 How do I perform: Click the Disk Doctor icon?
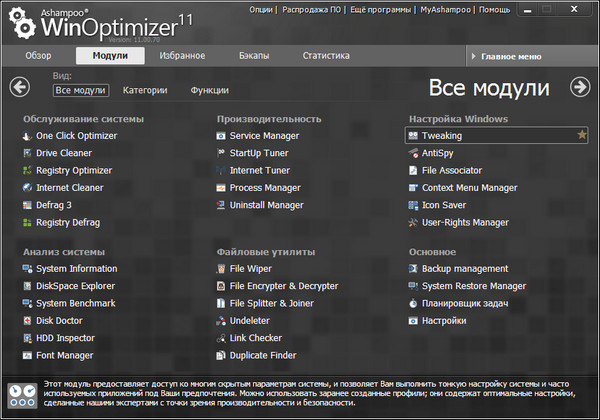(27, 321)
